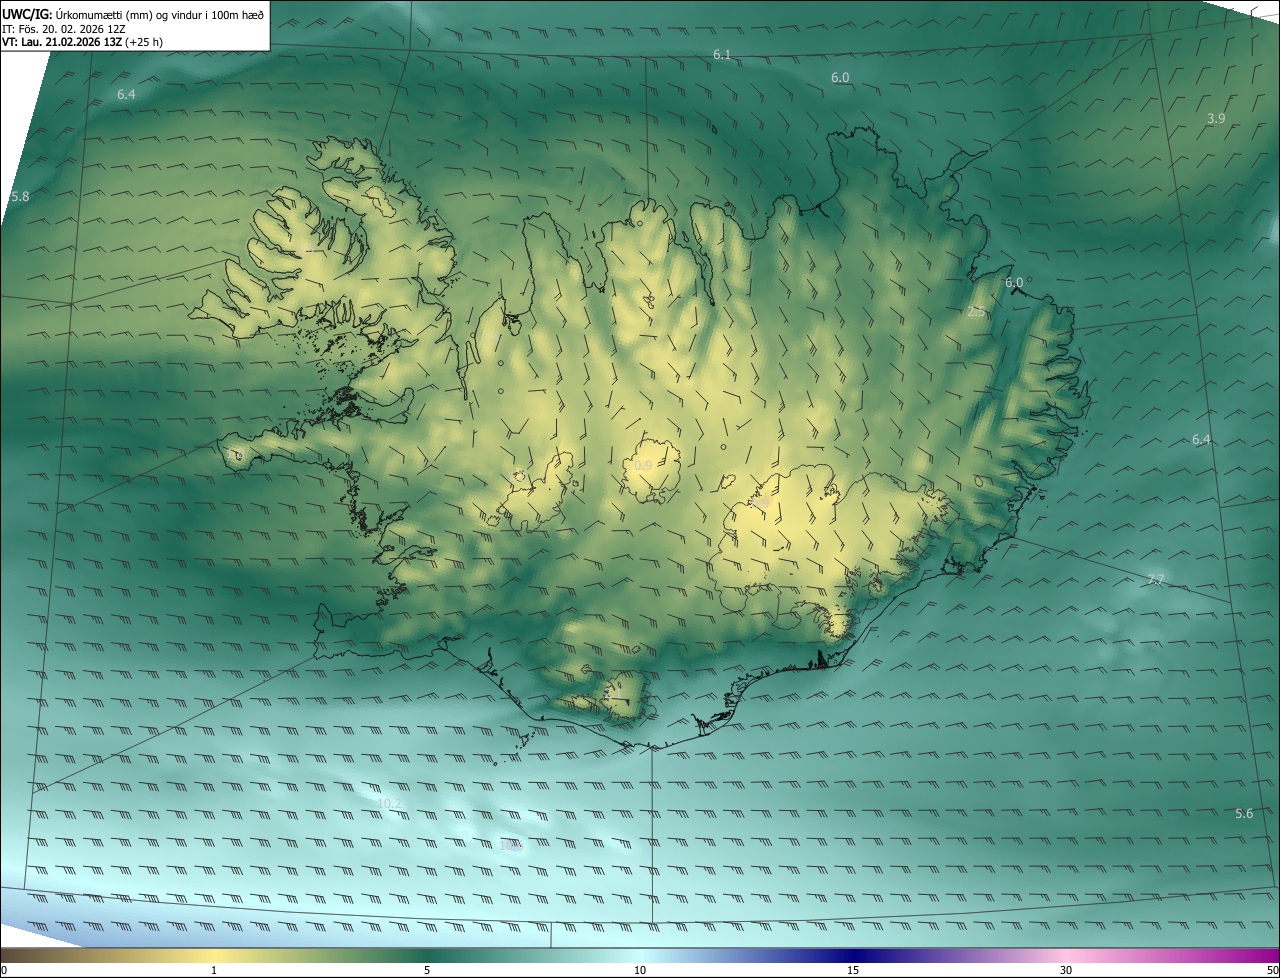Click the dark navy section of the colorbar above 15

853,955
